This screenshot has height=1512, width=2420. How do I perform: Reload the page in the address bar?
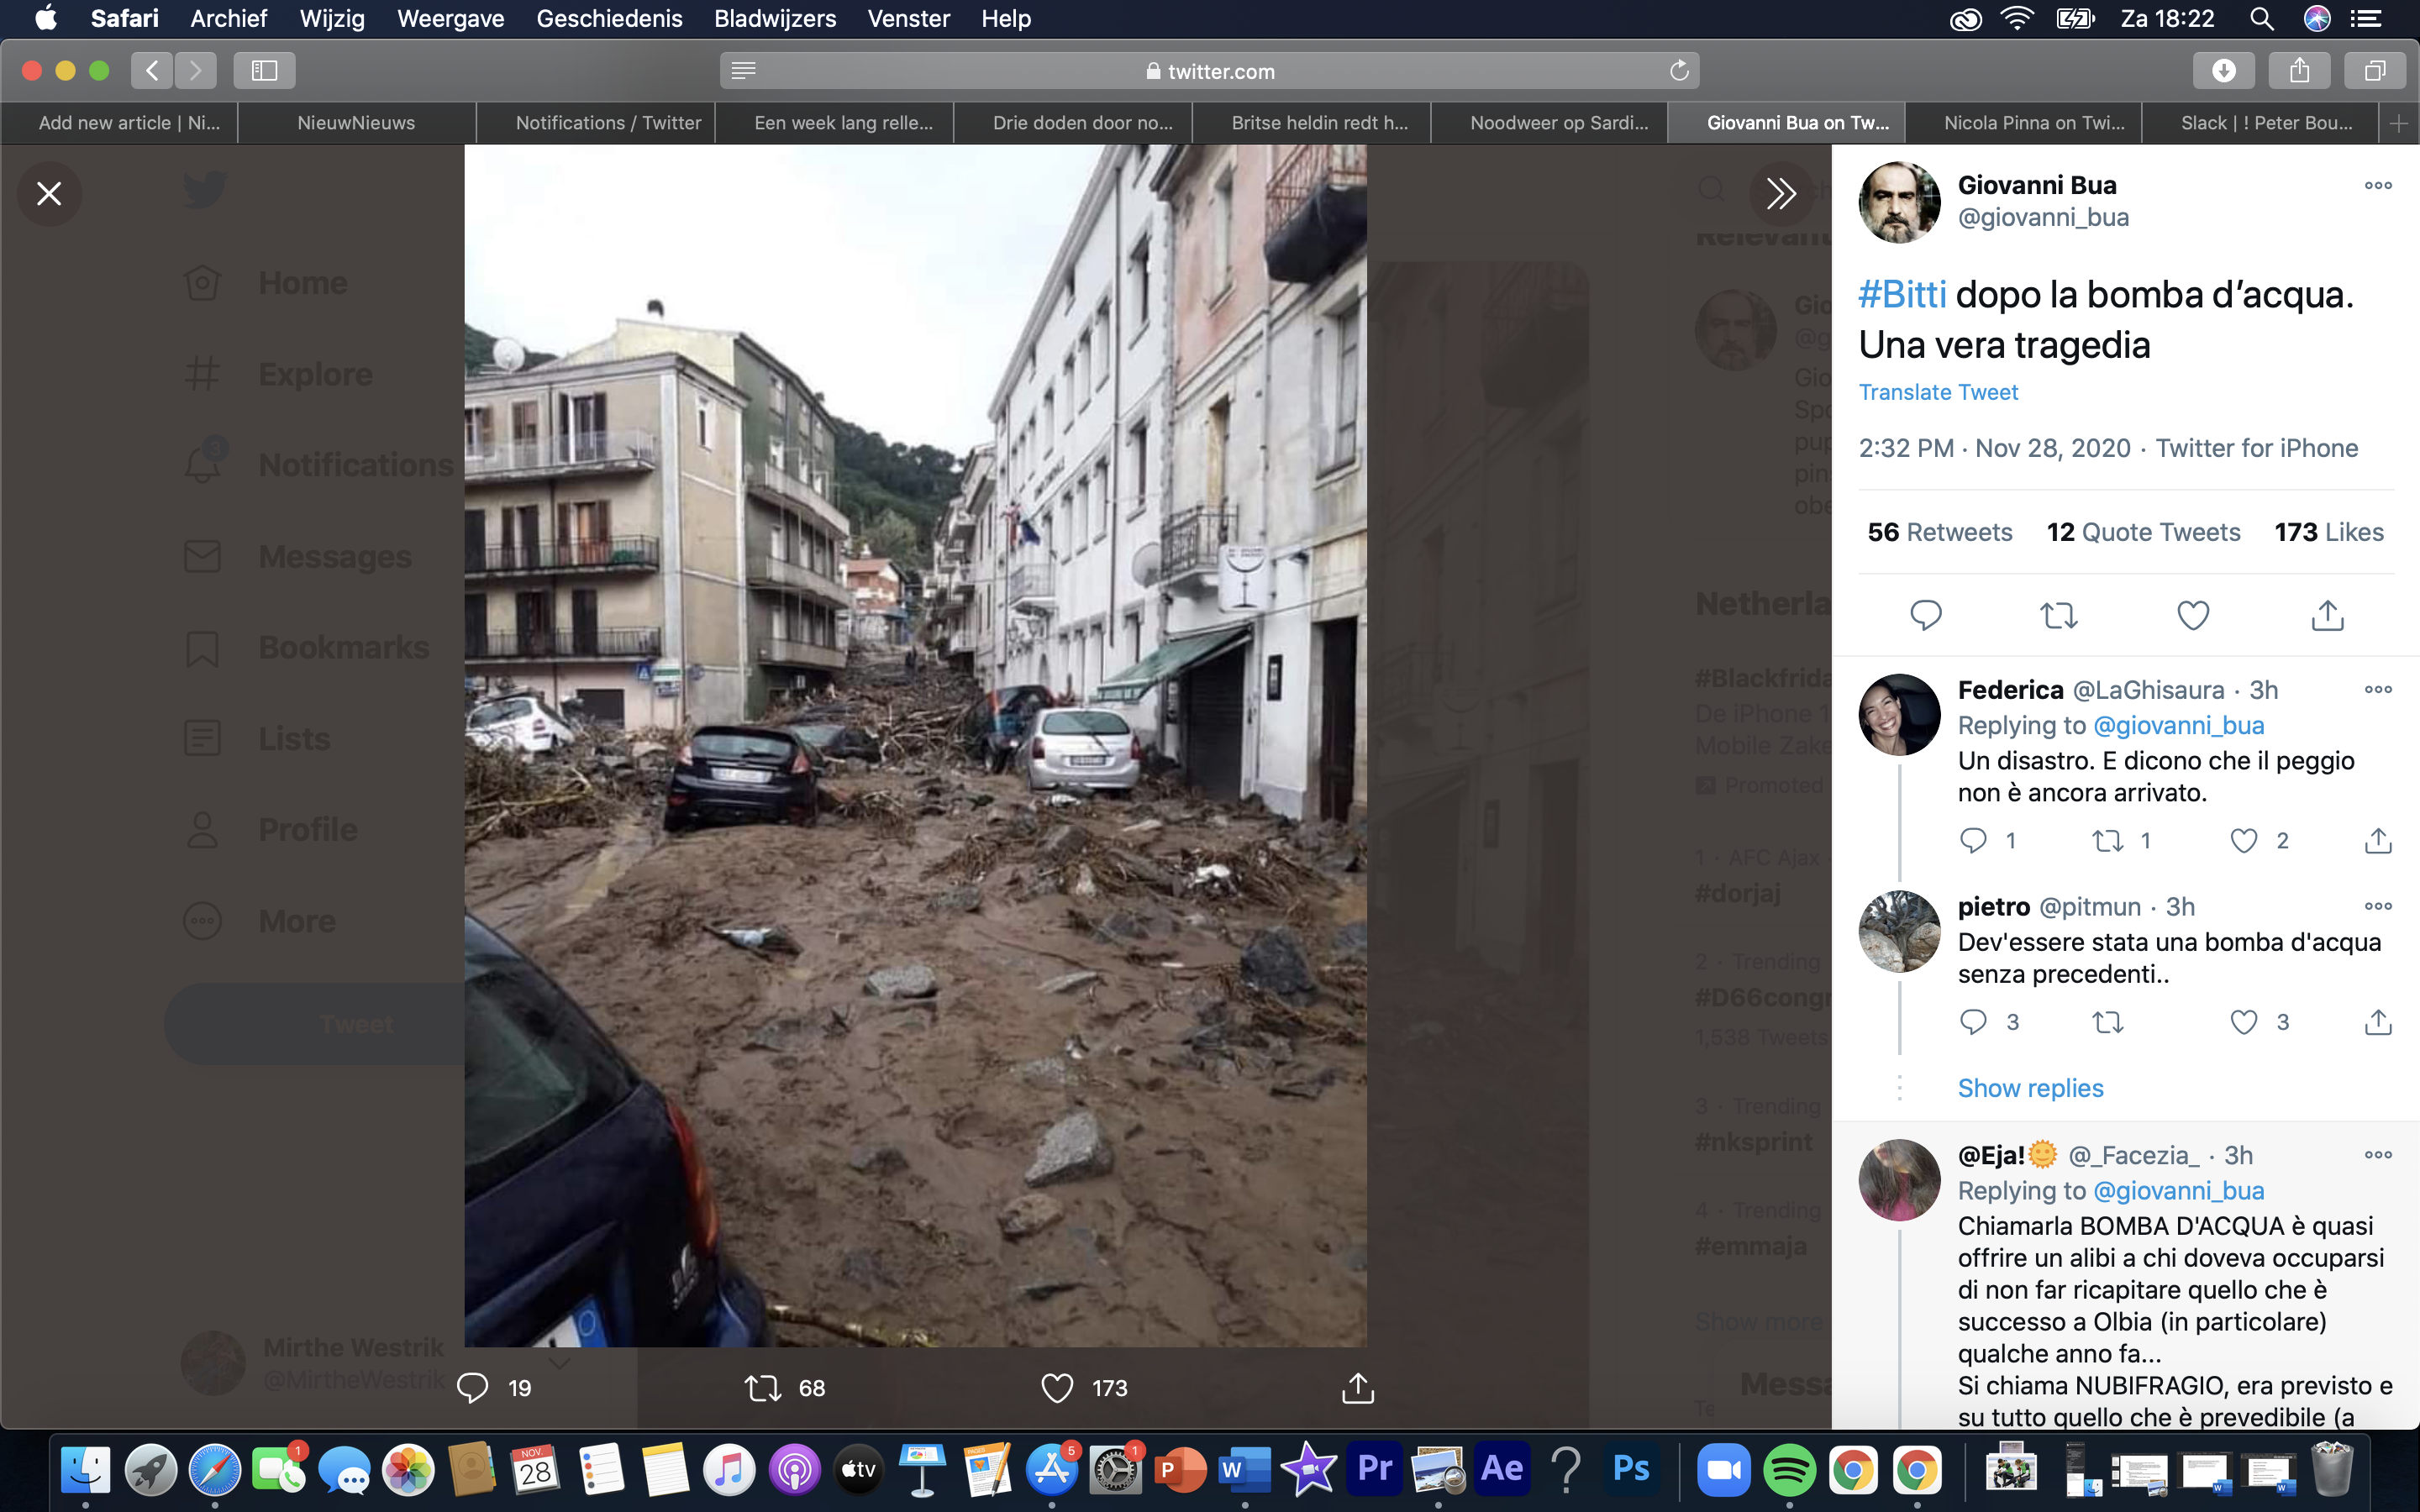(x=1679, y=71)
